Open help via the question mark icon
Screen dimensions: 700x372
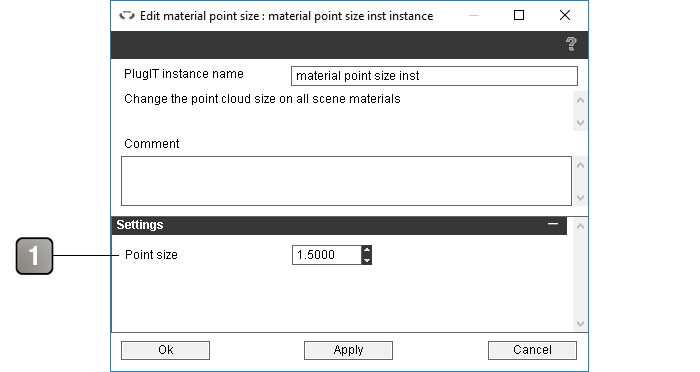(571, 44)
